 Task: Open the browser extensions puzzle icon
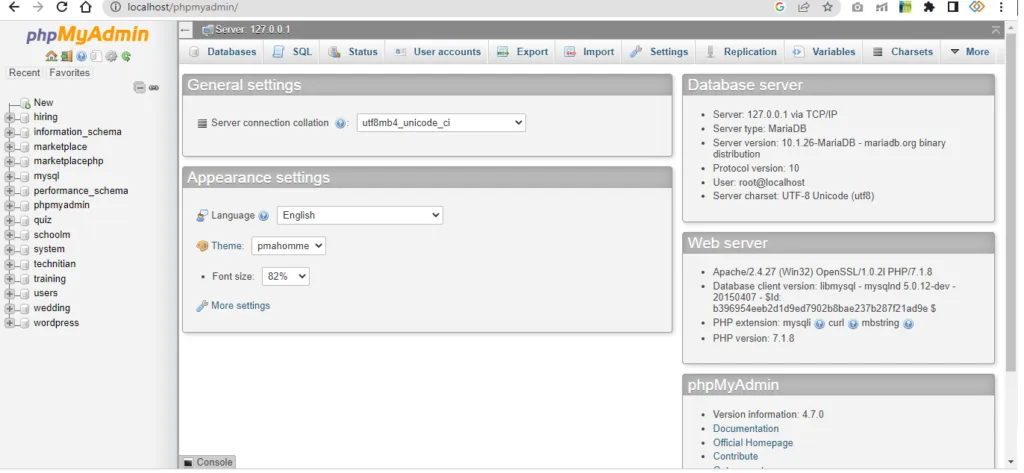click(x=929, y=7)
